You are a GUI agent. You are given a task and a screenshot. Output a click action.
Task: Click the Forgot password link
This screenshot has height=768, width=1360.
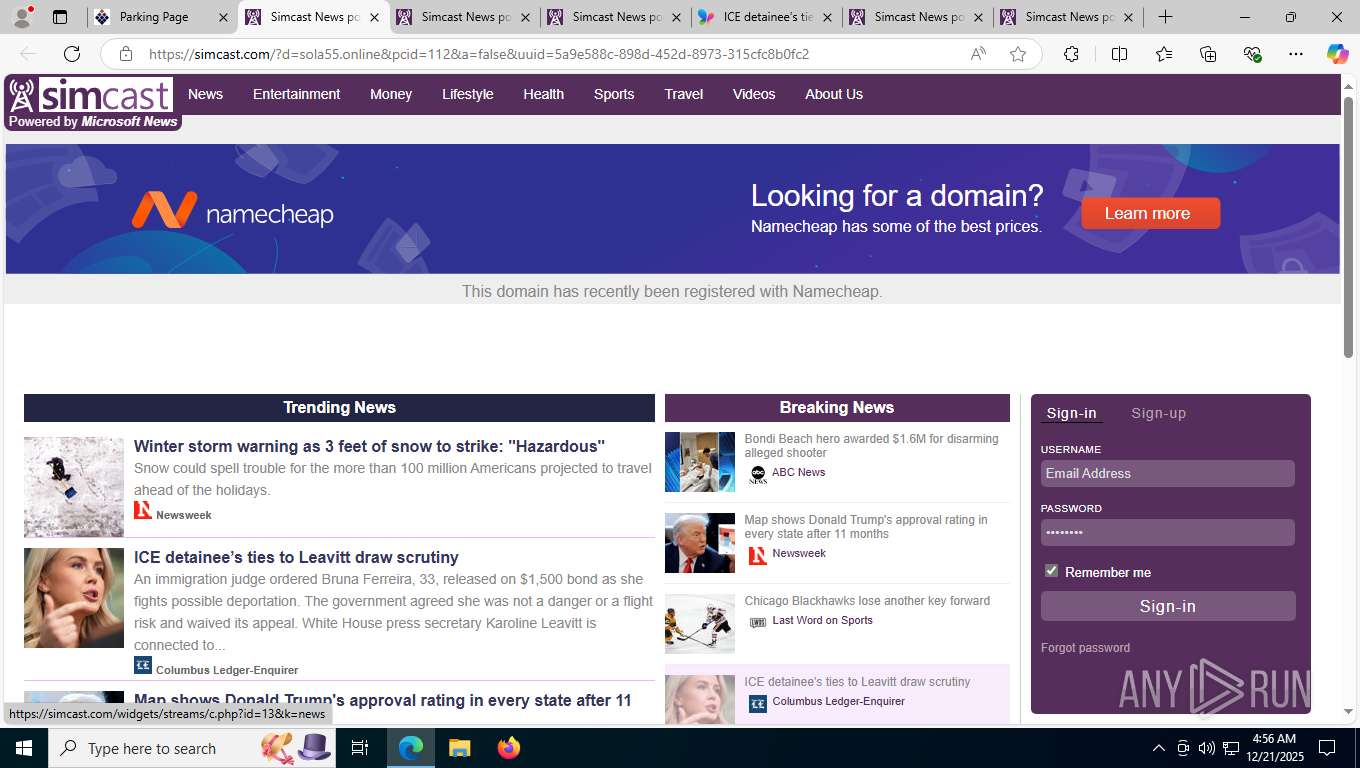click(1085, 648)
